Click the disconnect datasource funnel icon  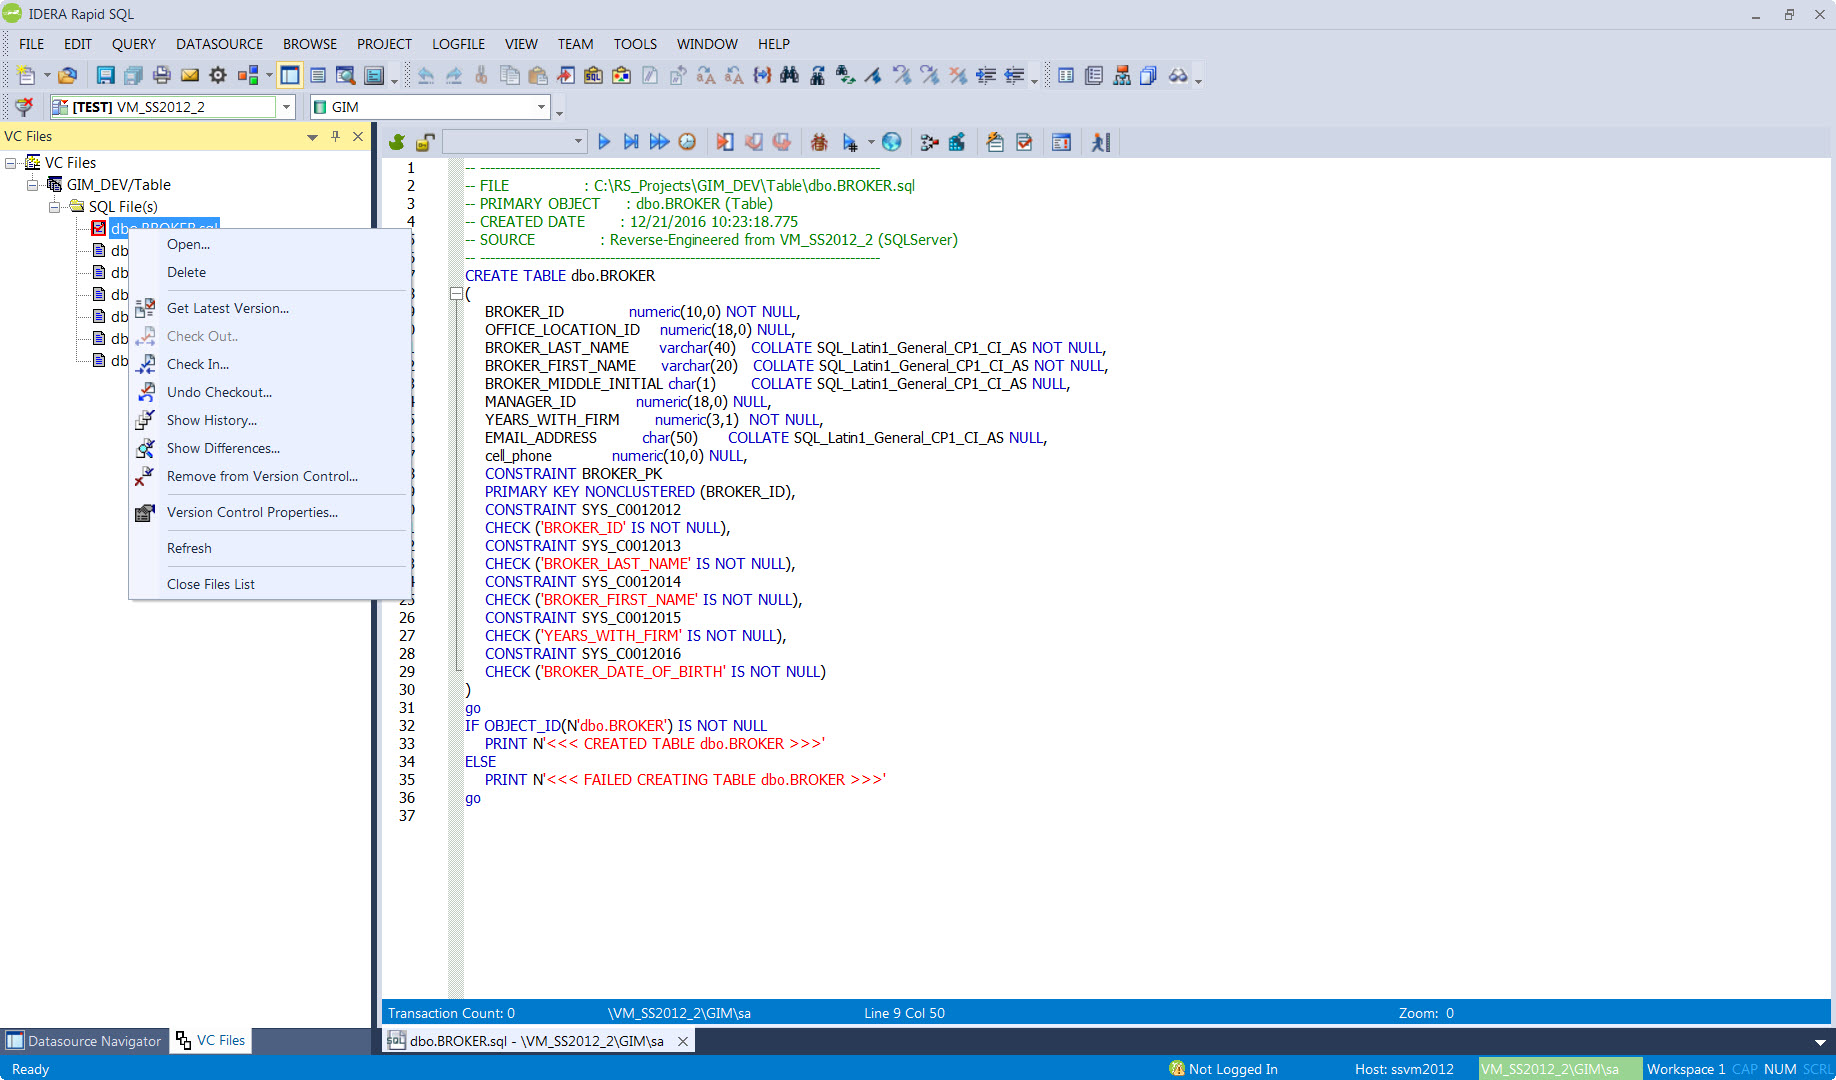click(24, 107)
